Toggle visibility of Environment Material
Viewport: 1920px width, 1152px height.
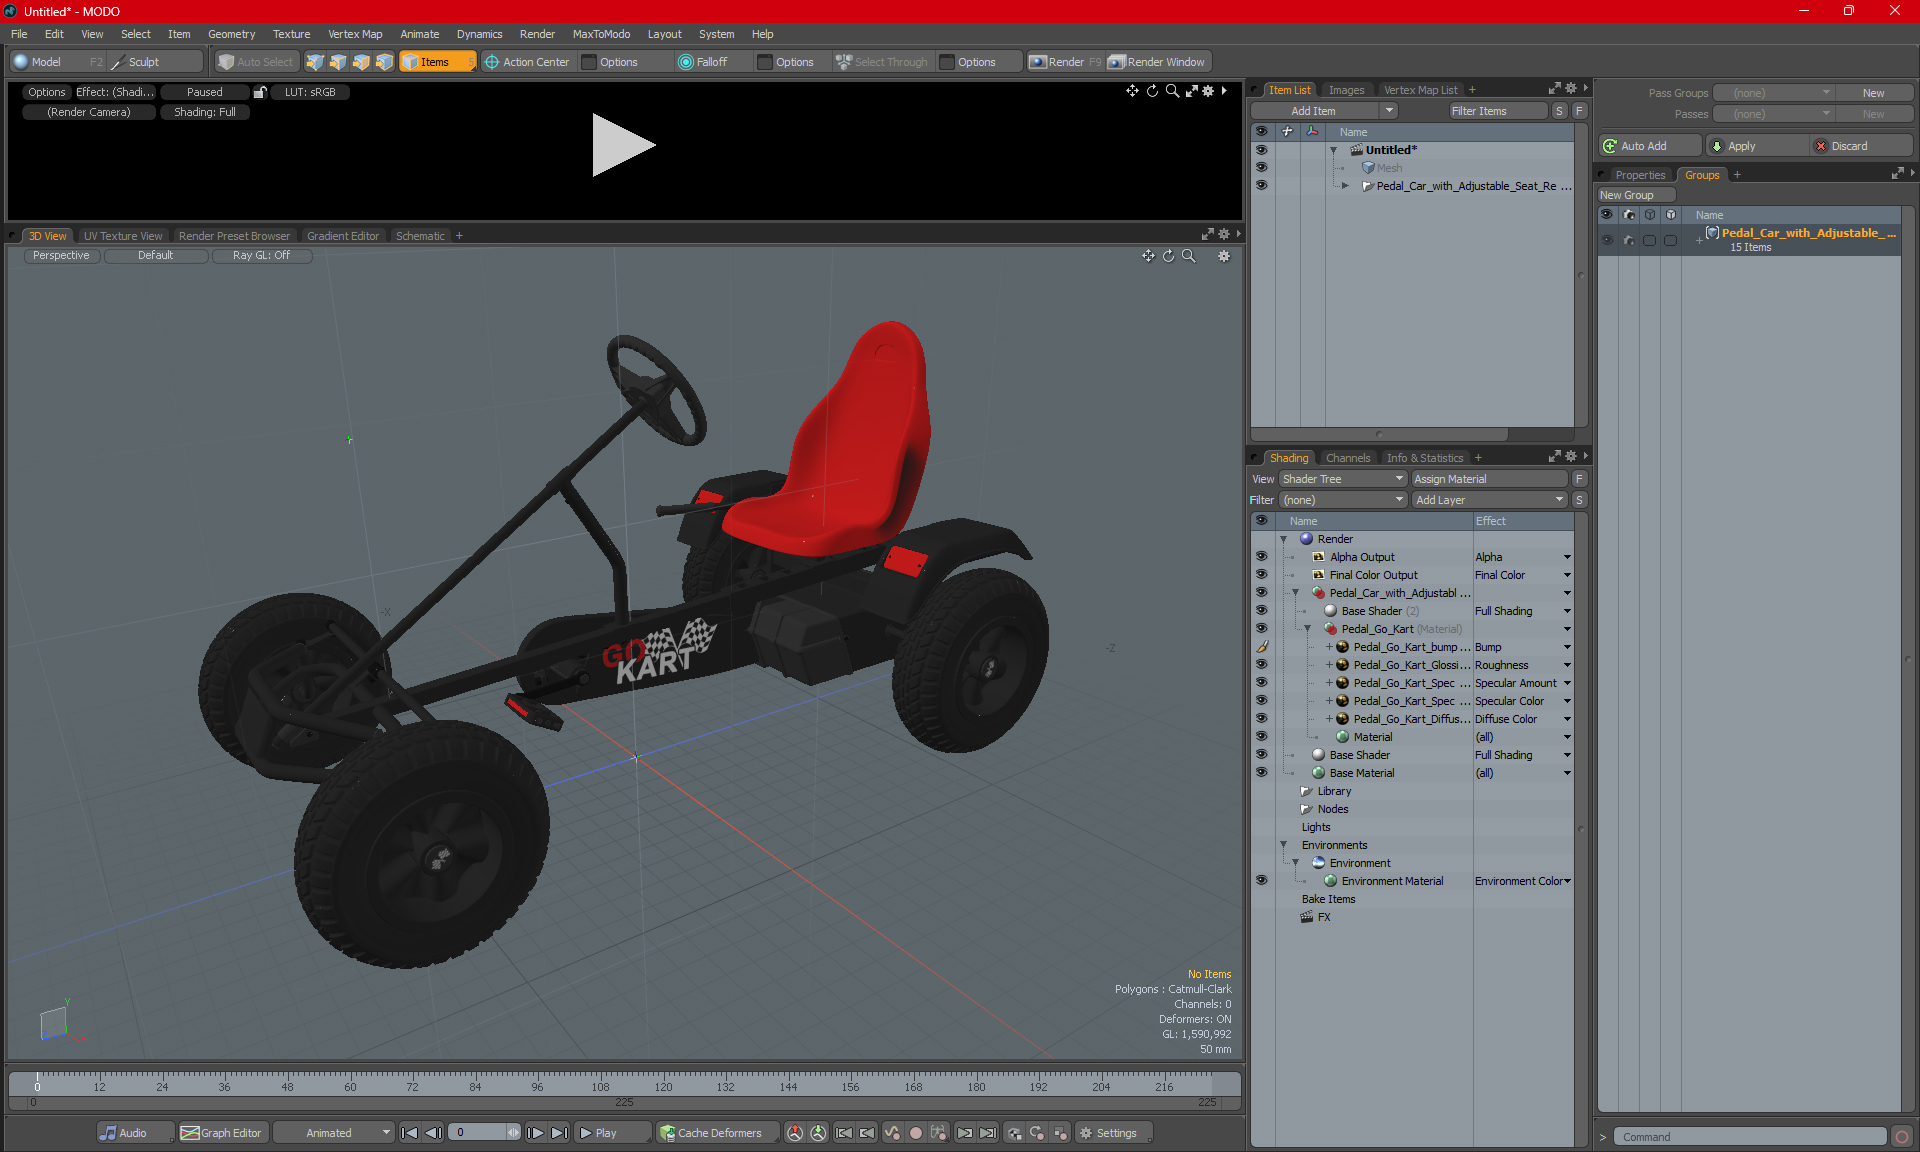(1261, 881)
